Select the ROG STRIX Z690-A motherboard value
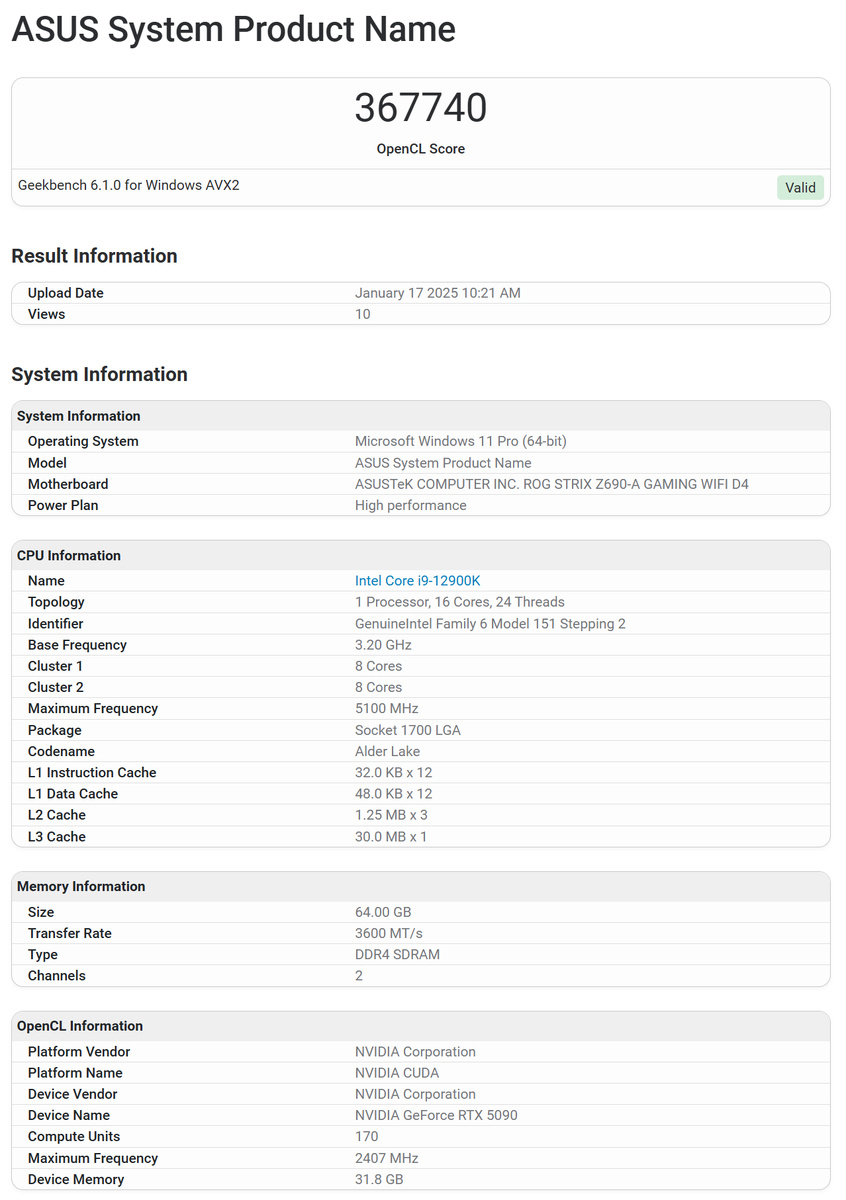The image size is (846, 1200). pos(552,484)
